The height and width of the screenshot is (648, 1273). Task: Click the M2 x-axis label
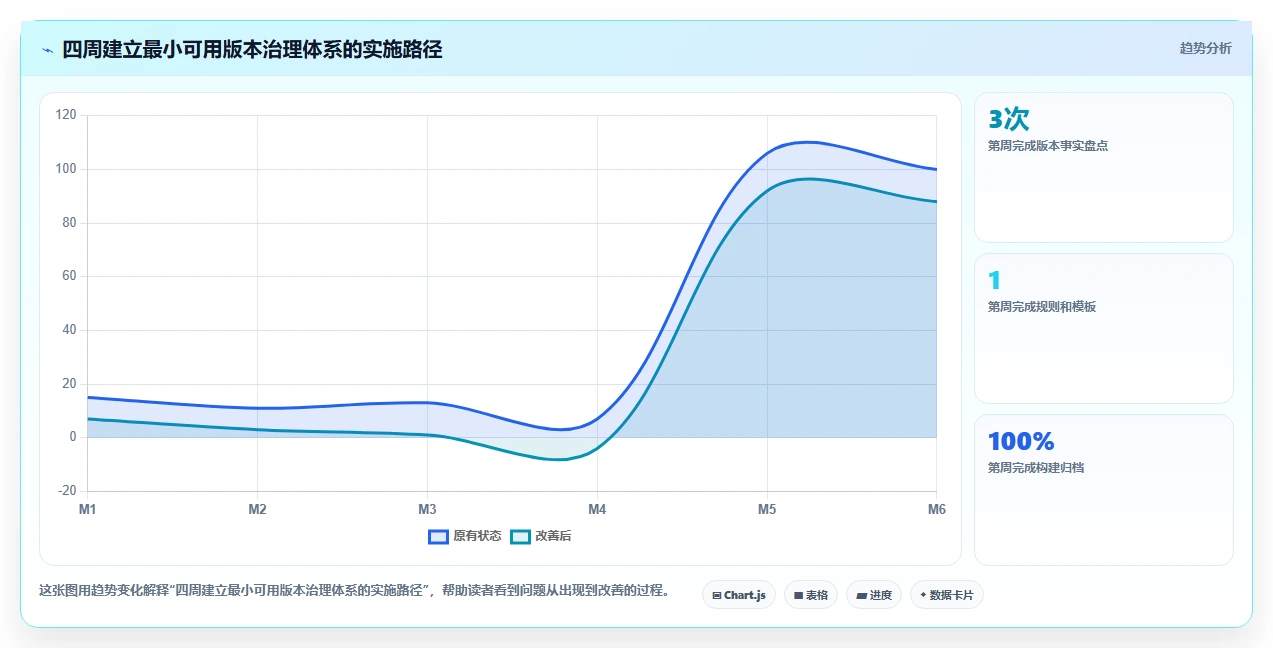[257, 510]
